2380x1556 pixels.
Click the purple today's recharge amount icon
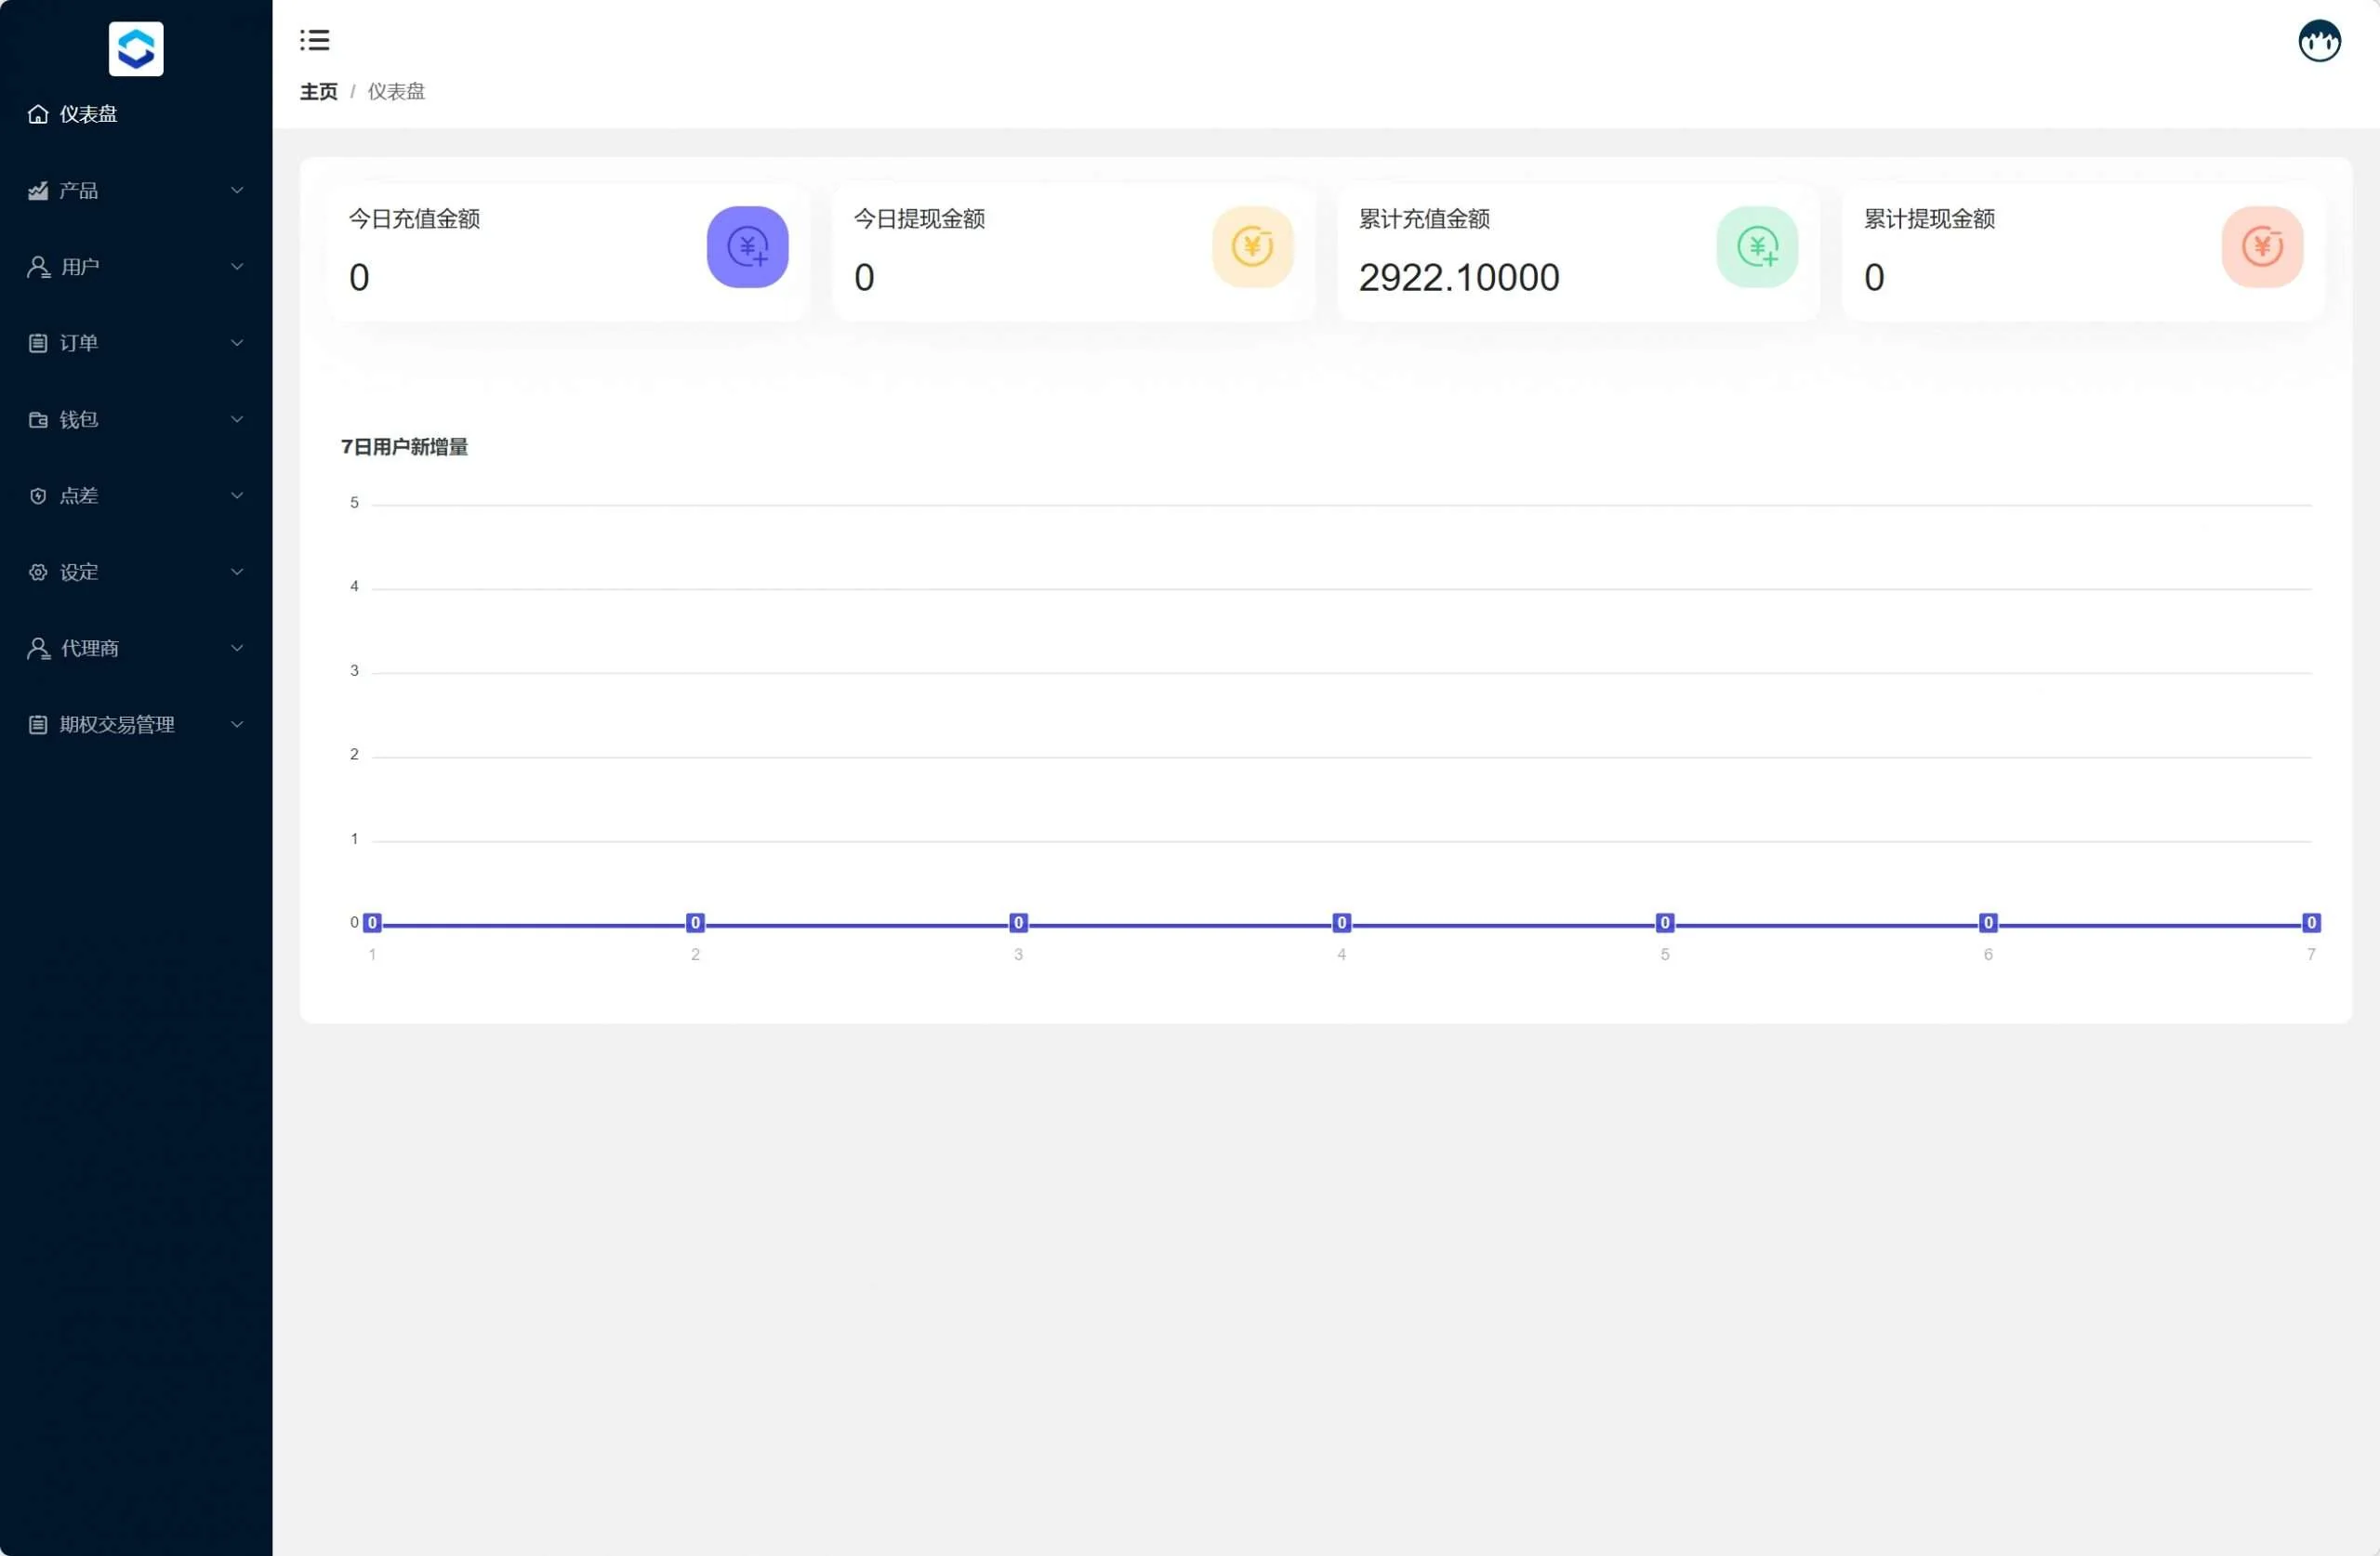(x=747, y=247)
